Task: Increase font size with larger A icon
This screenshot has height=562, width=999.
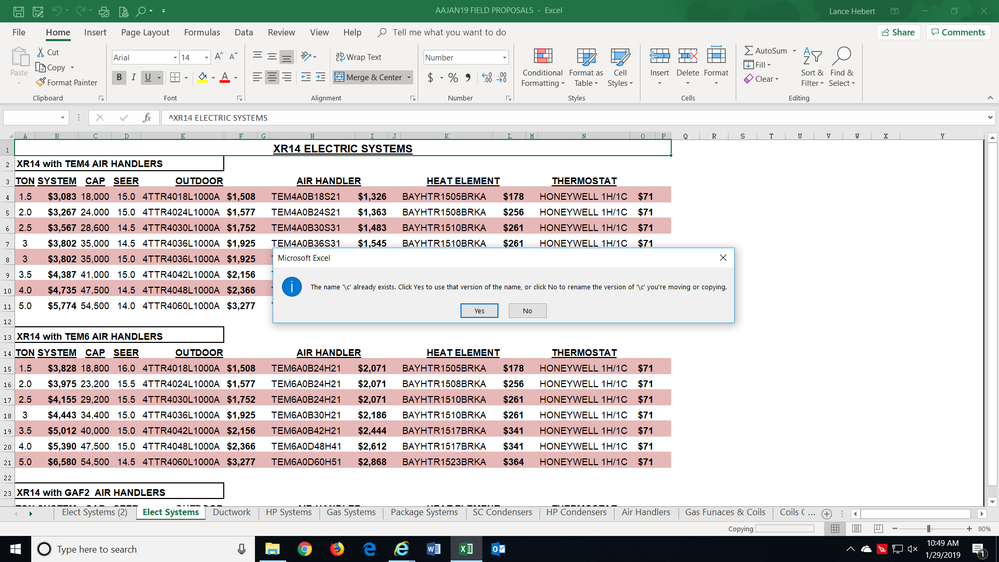Action: point(219,57)
